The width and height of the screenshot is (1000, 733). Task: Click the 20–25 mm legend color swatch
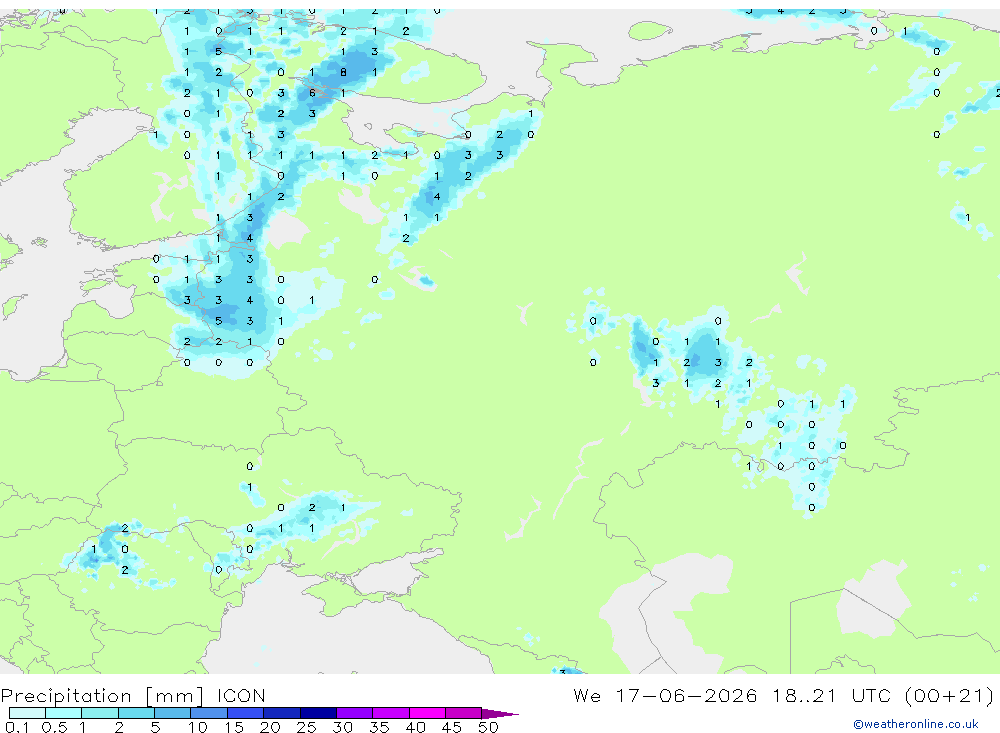282,713
